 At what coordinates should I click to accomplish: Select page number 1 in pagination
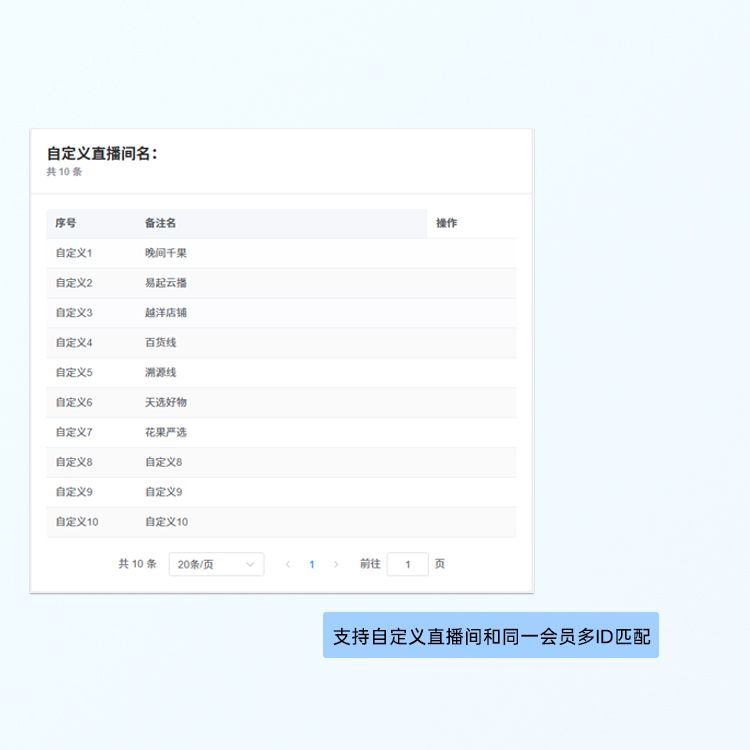[x=312, y=564]
